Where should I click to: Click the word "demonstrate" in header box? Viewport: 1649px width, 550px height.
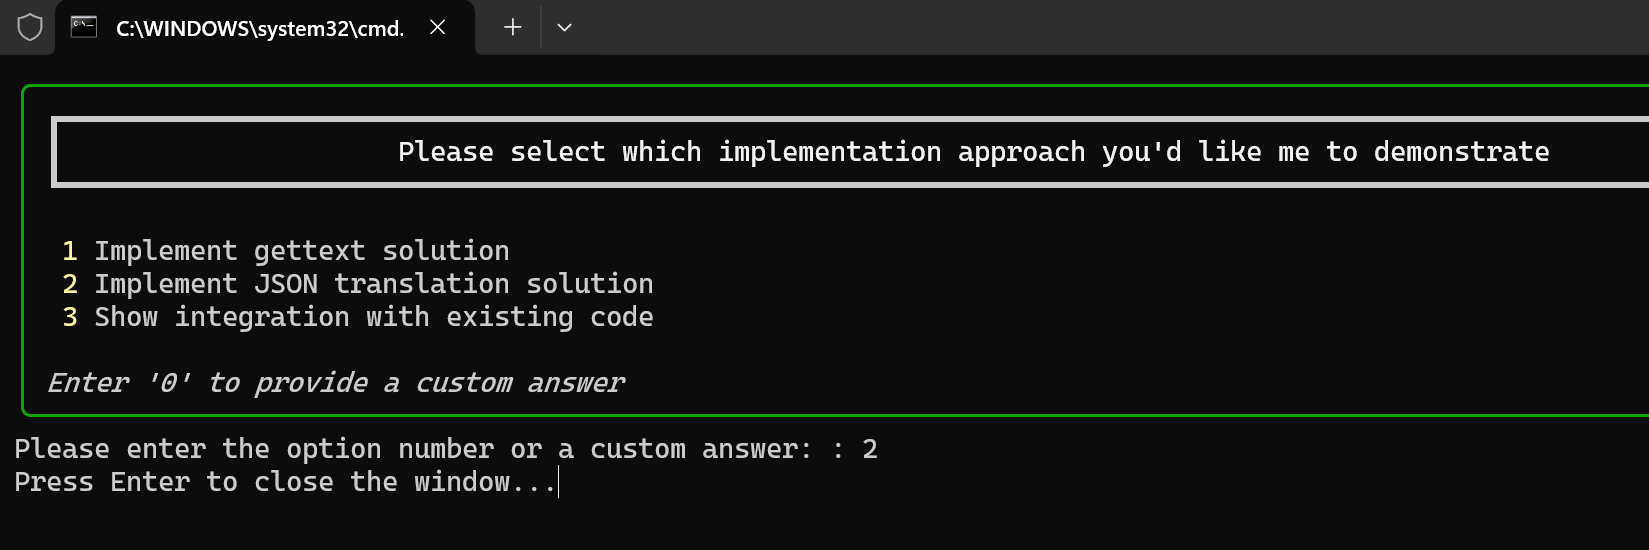(x=1461, y=152)
